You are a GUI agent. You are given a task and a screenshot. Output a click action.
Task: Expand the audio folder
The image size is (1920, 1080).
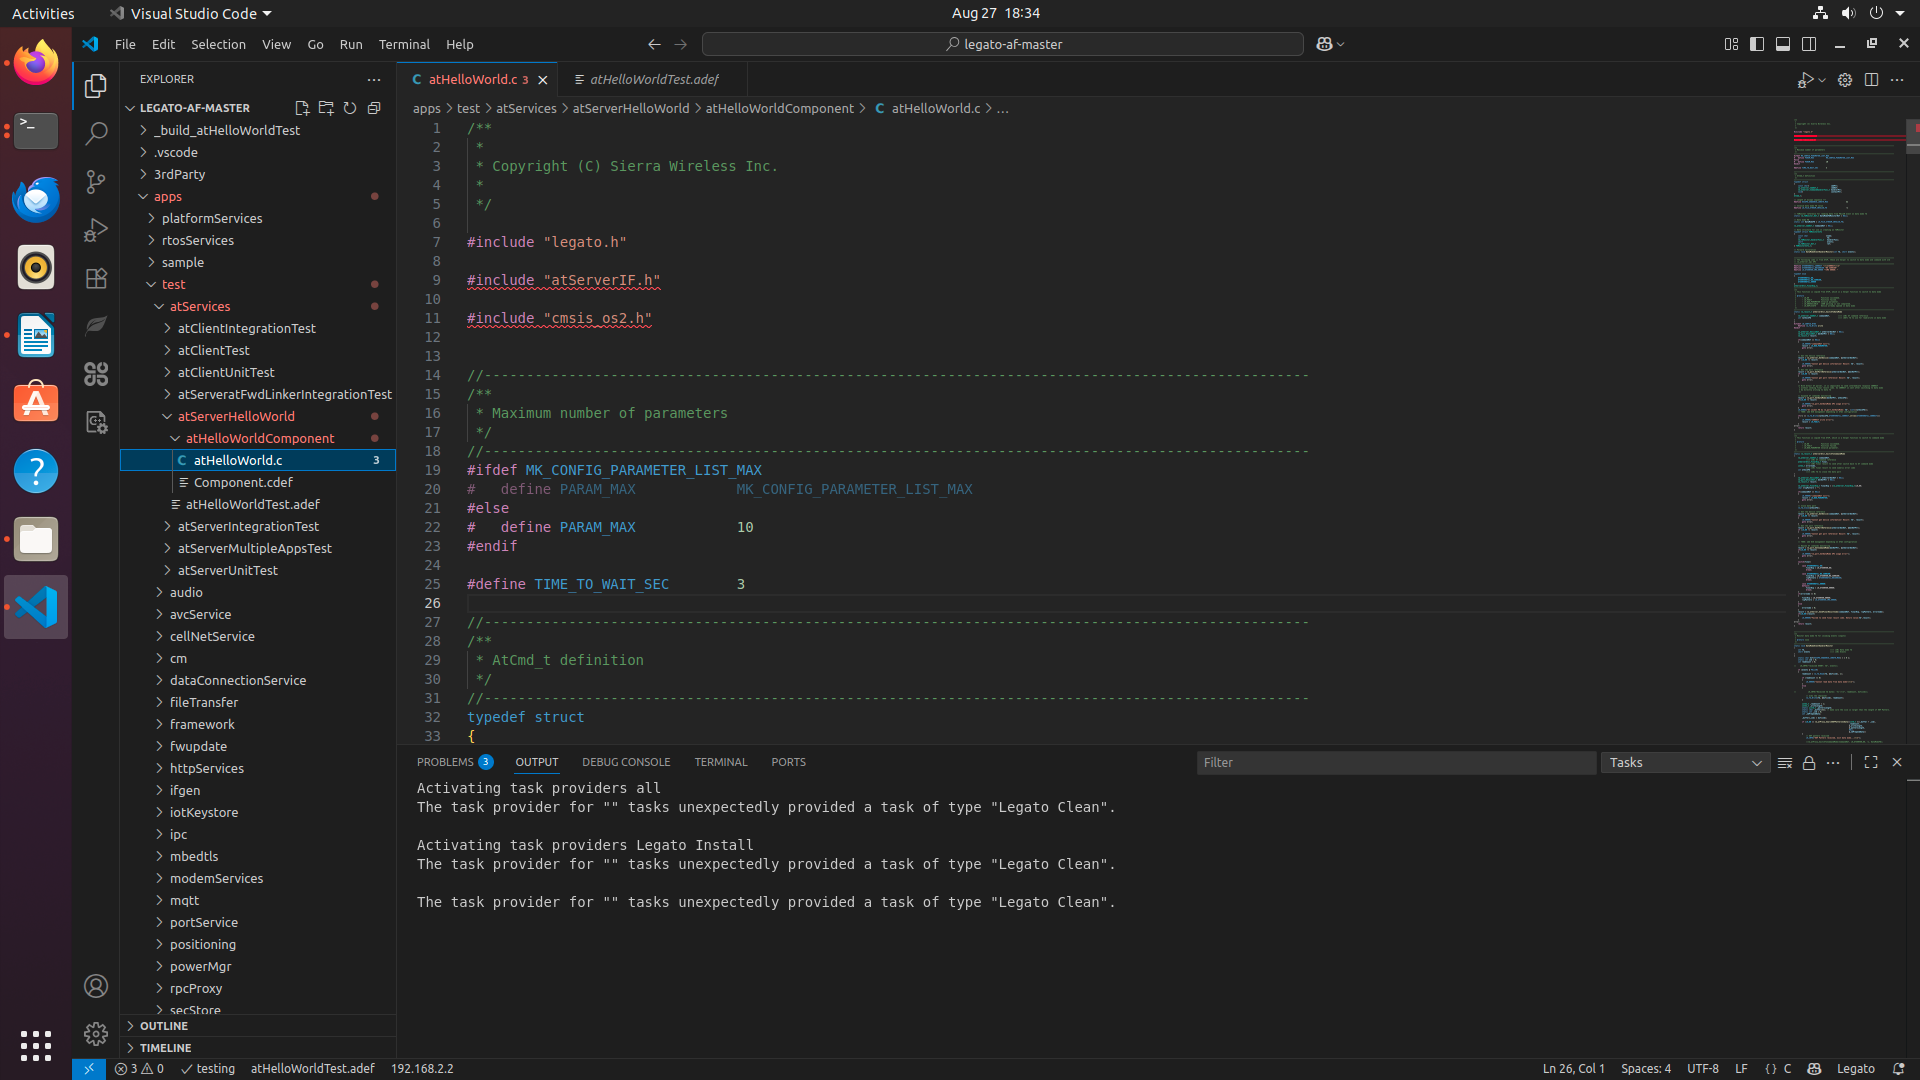186,592
